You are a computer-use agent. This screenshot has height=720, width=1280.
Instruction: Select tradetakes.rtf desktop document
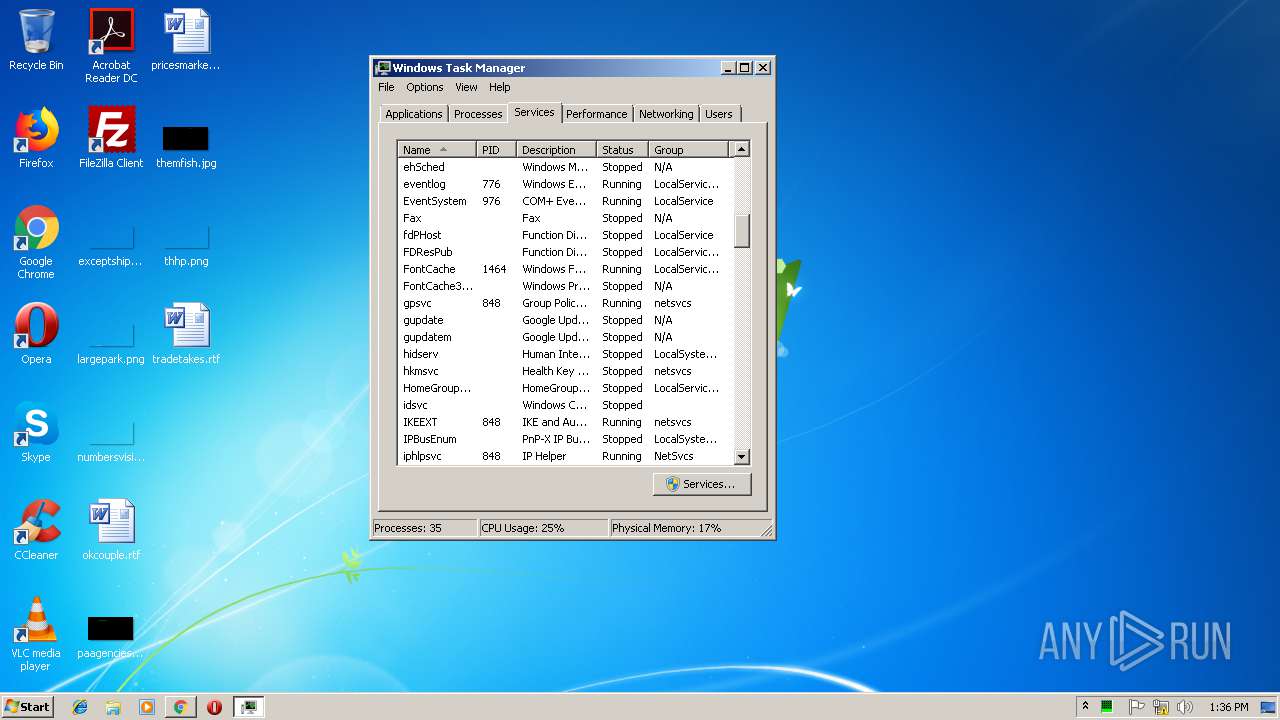click(x=186, y=334)
